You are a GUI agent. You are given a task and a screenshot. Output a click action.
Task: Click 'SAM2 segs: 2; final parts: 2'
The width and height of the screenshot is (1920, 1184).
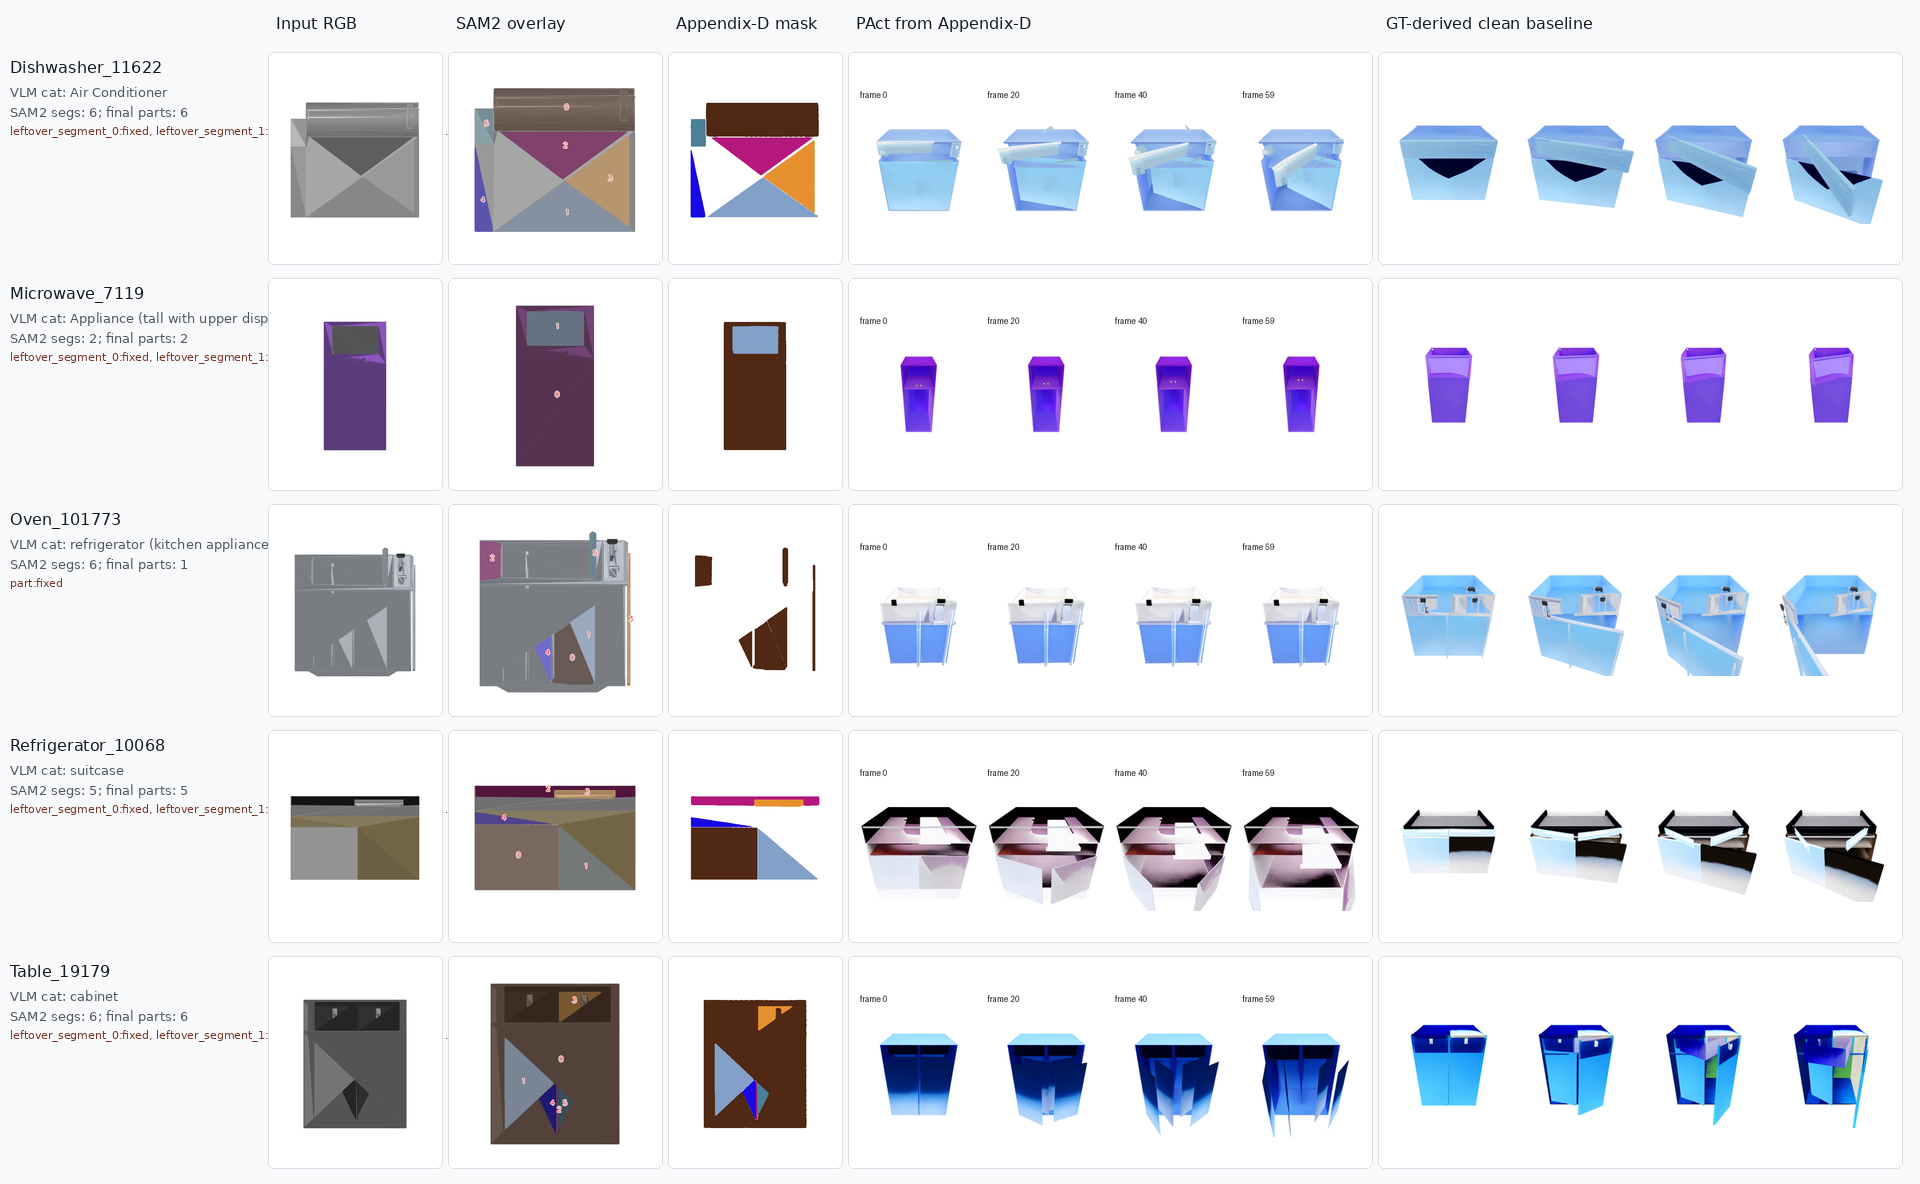click(x=99, y=338)
